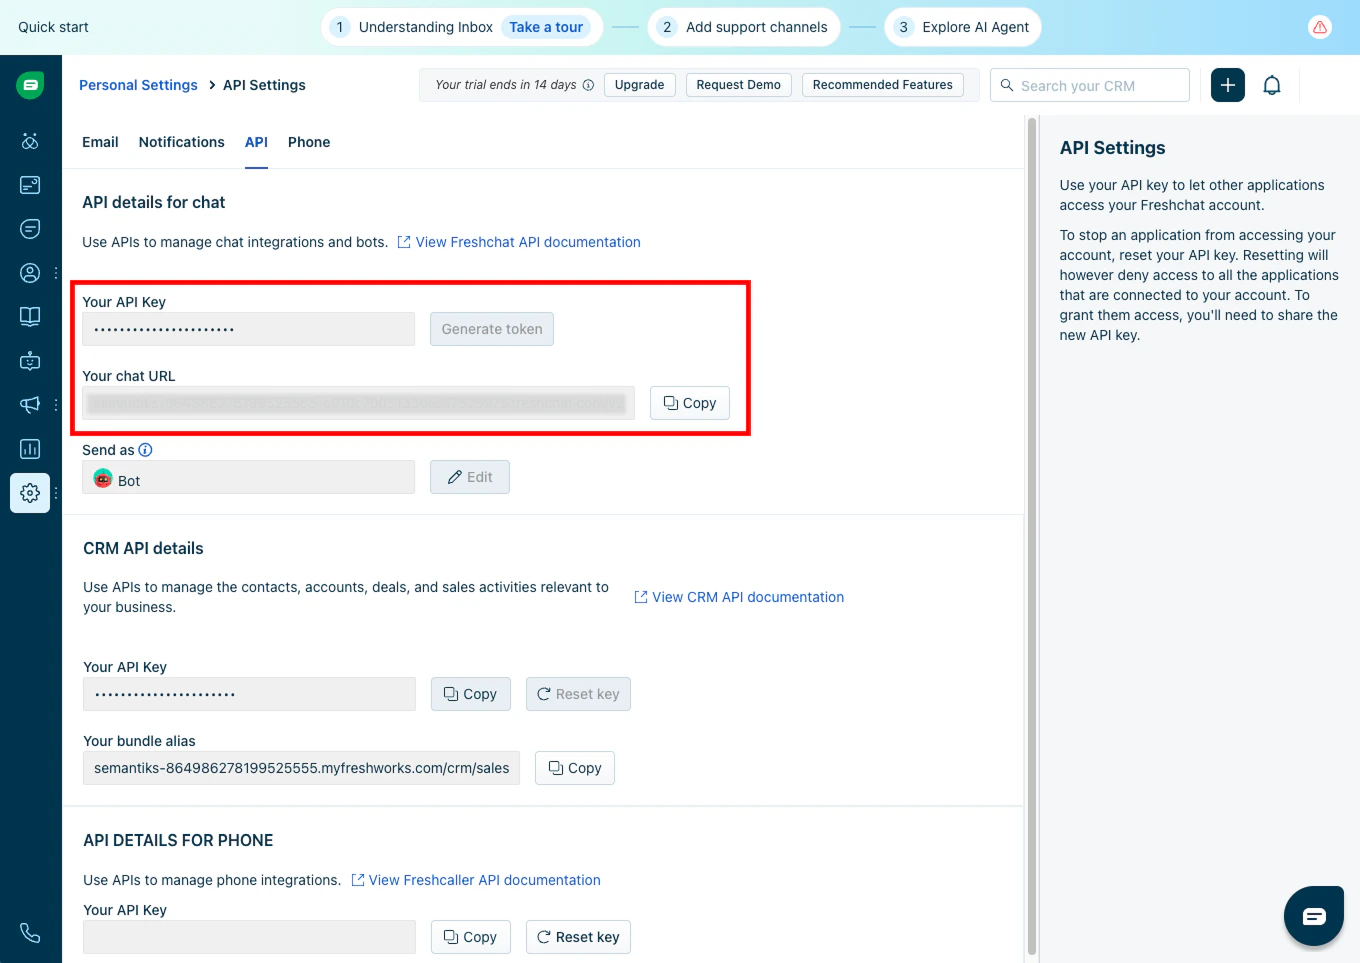Expand the options next to the Settings gear
Screen dimensions: 1360x963
[55, 493]
